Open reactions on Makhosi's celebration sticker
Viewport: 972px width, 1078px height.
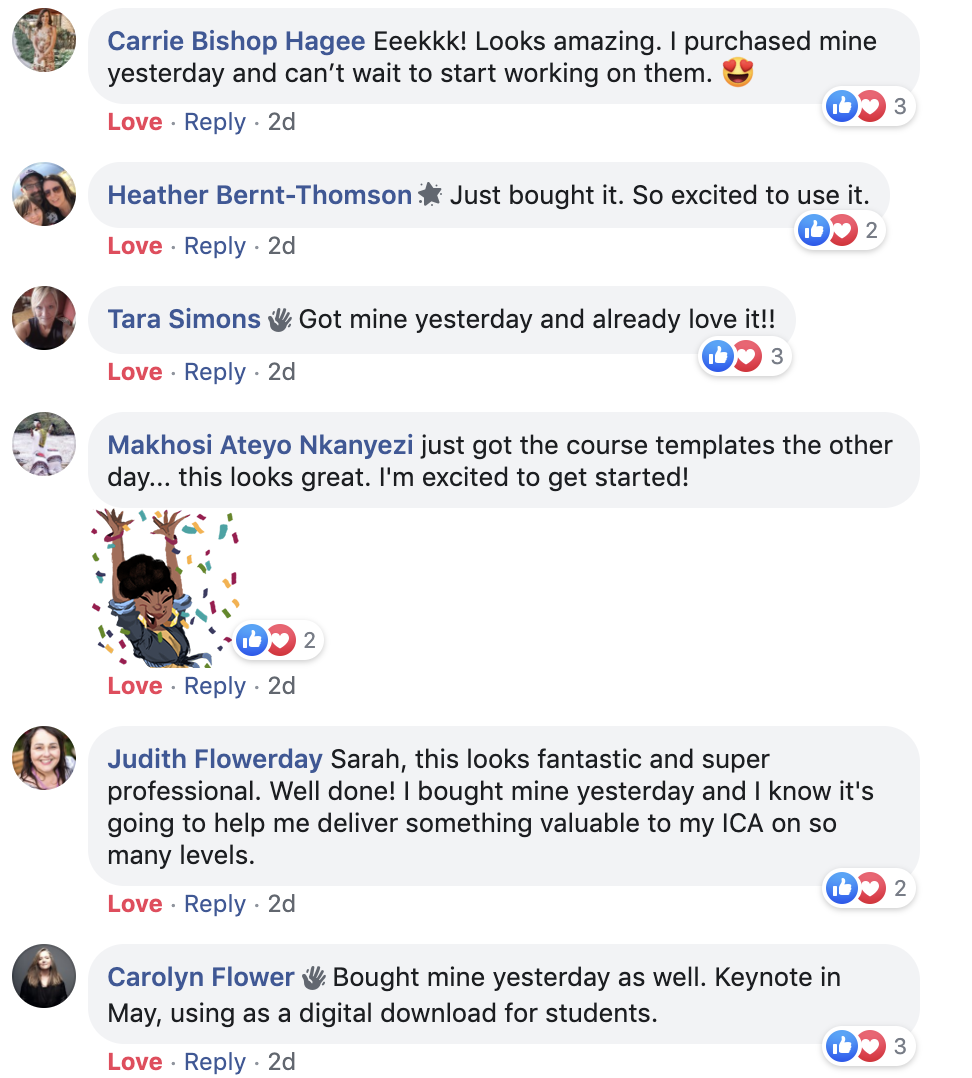pos(279,640)
